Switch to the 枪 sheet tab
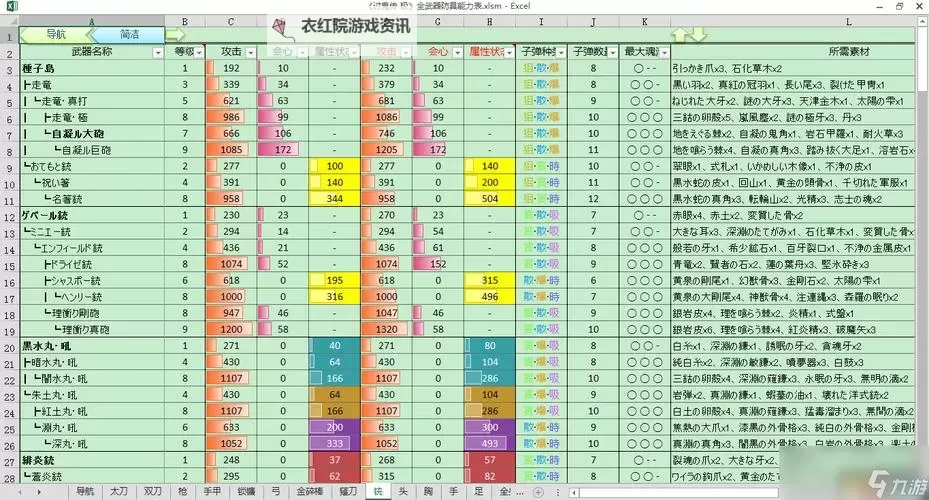This screenshot has height=500, width=929. (183, 492)
